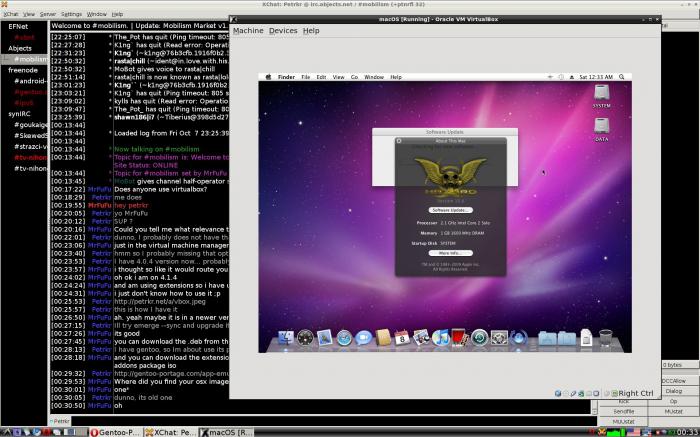Open the DATA drive on the desktop
This screenshot has height=437, width=700.
coord(601,129)
